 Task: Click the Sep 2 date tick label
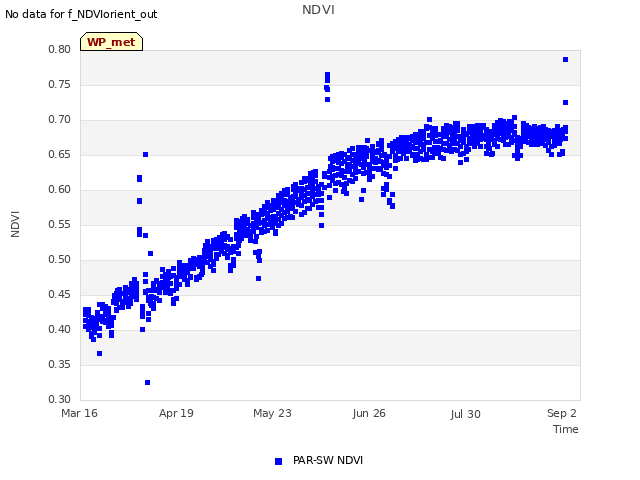[562, 413]
